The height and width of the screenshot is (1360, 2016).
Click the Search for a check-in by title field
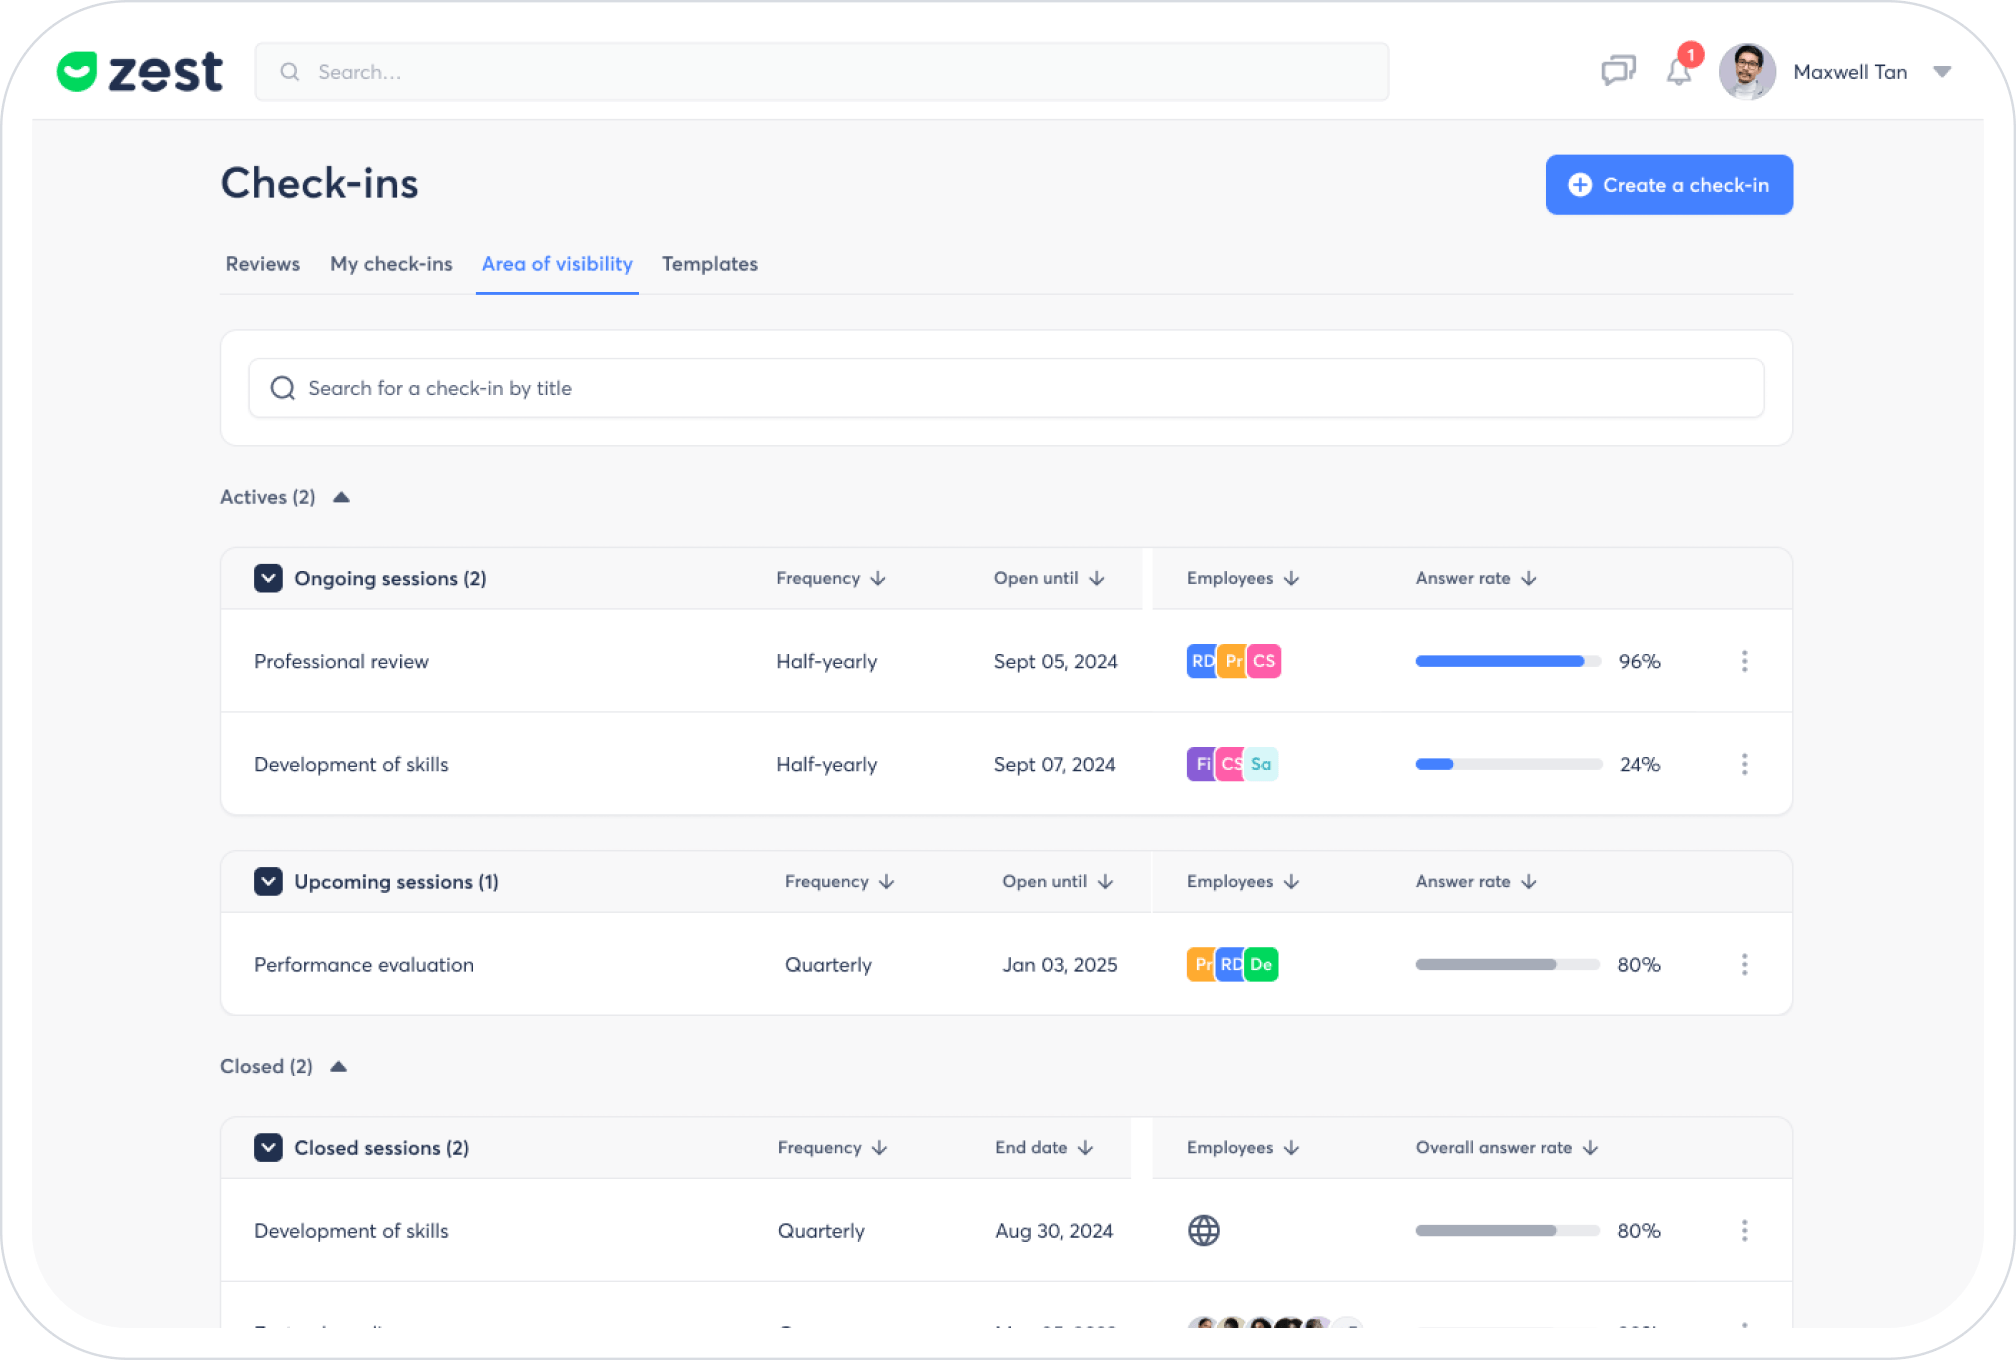1006,388
